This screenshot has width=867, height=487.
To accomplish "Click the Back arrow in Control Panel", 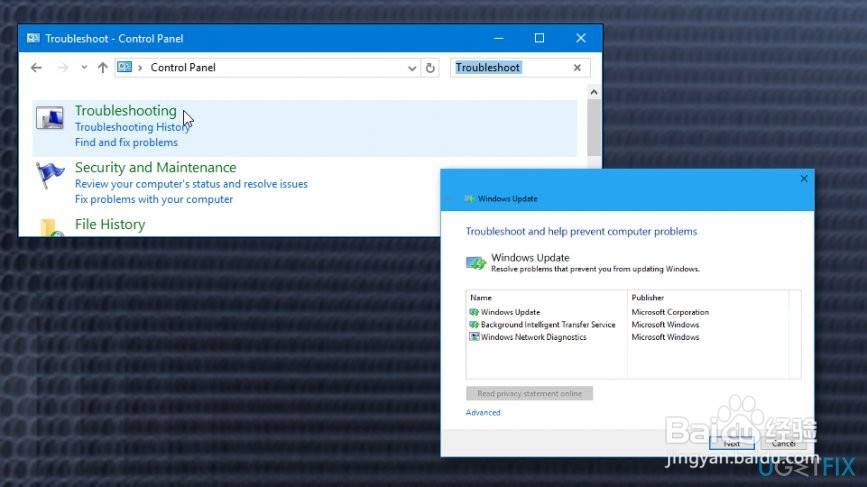I will coord(36,67).
